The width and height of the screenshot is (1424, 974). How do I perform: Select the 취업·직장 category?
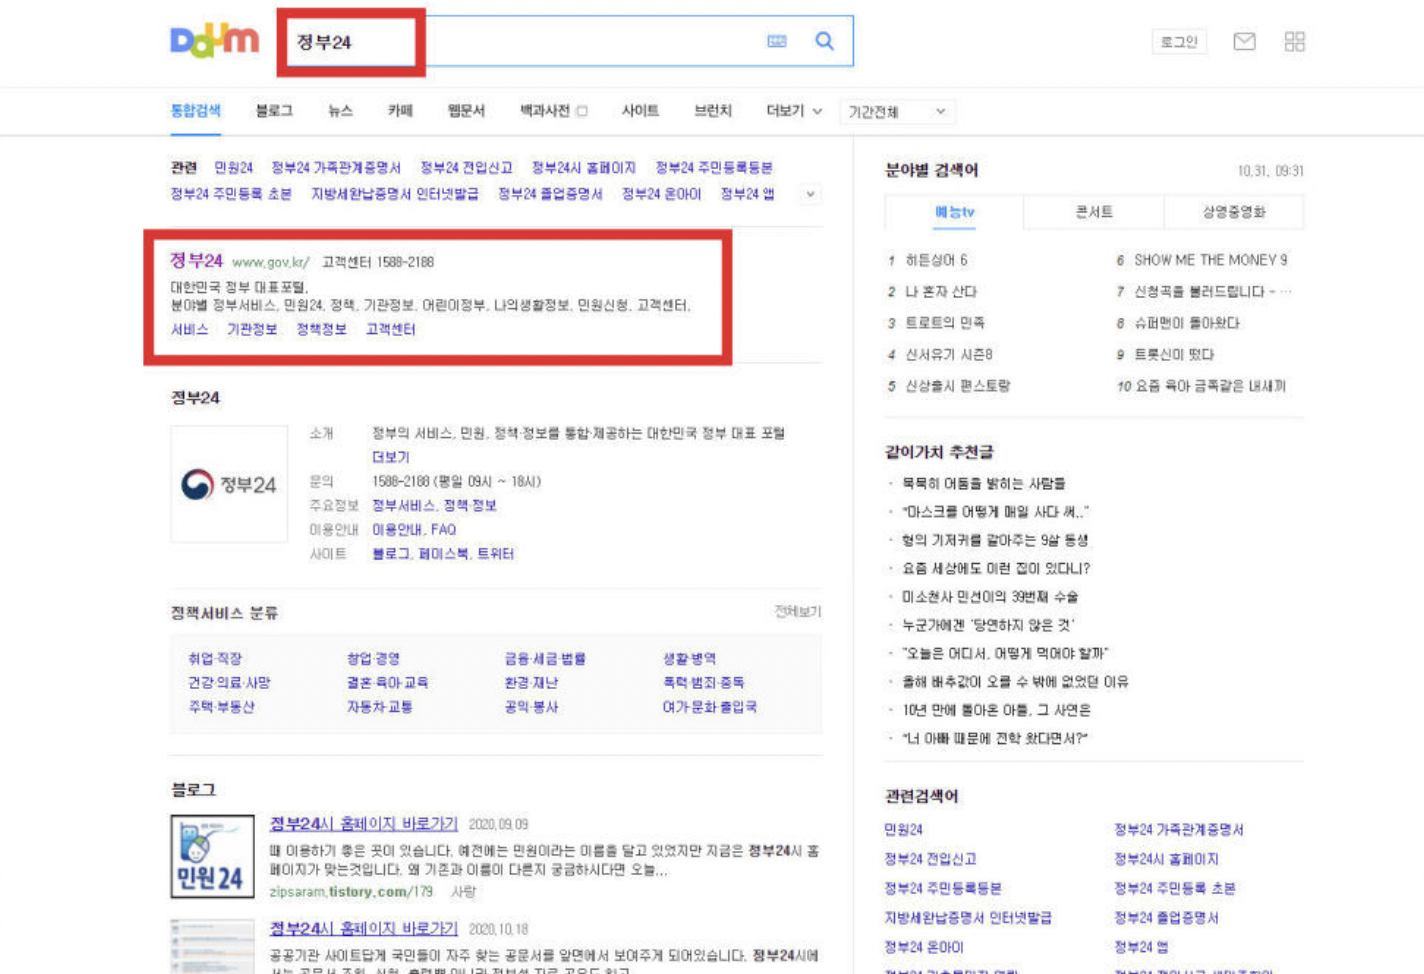(215, 659)
